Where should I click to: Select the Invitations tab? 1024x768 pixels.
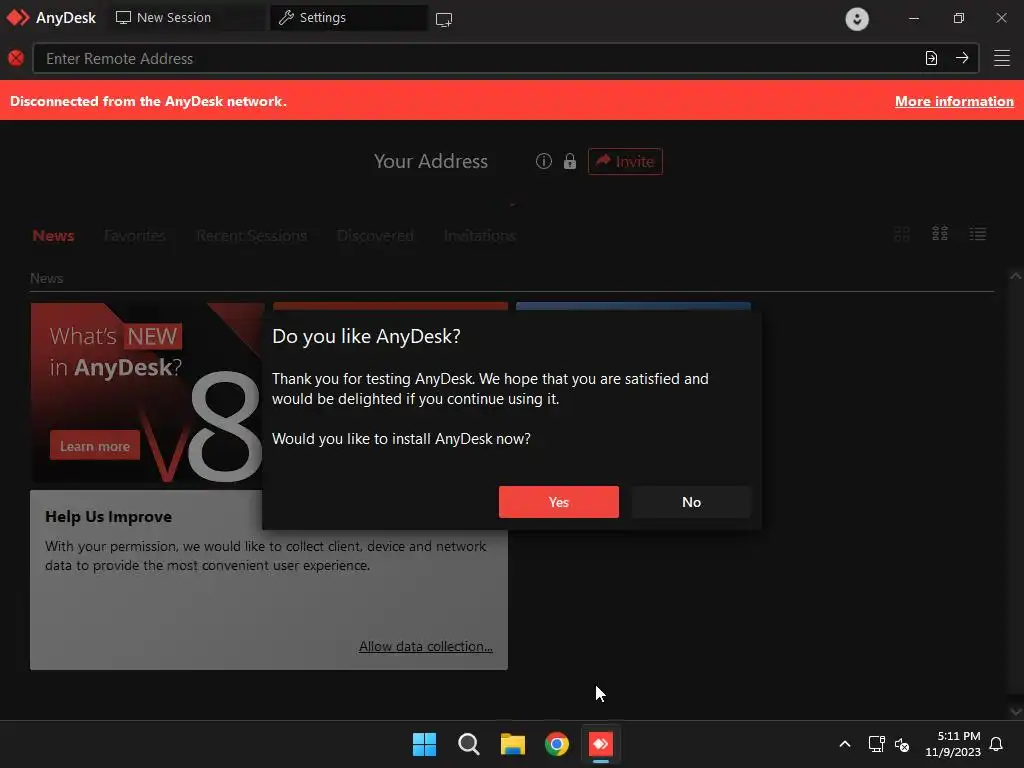pos(479,236)
